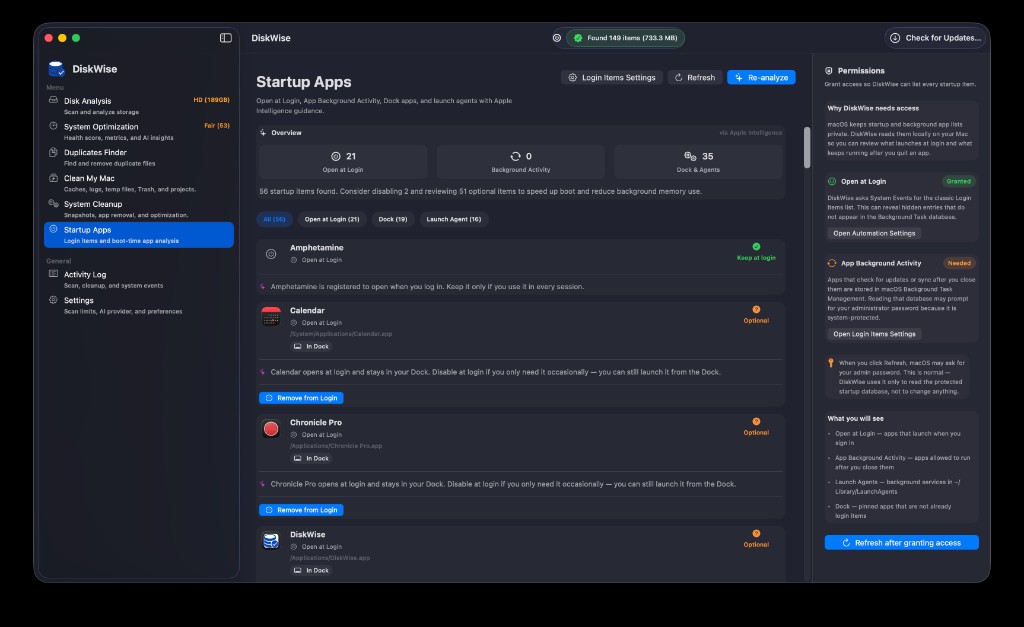Click the Activity Log list icon
Image resolution: width=1024 pixels, height=627 pixels.
click(x=54, y=274)
